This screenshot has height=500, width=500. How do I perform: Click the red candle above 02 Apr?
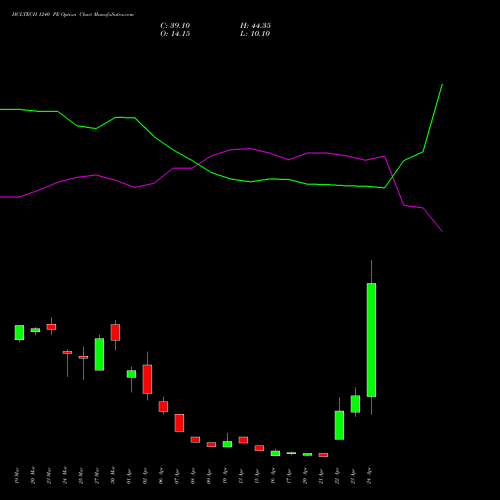pos(147,379)
